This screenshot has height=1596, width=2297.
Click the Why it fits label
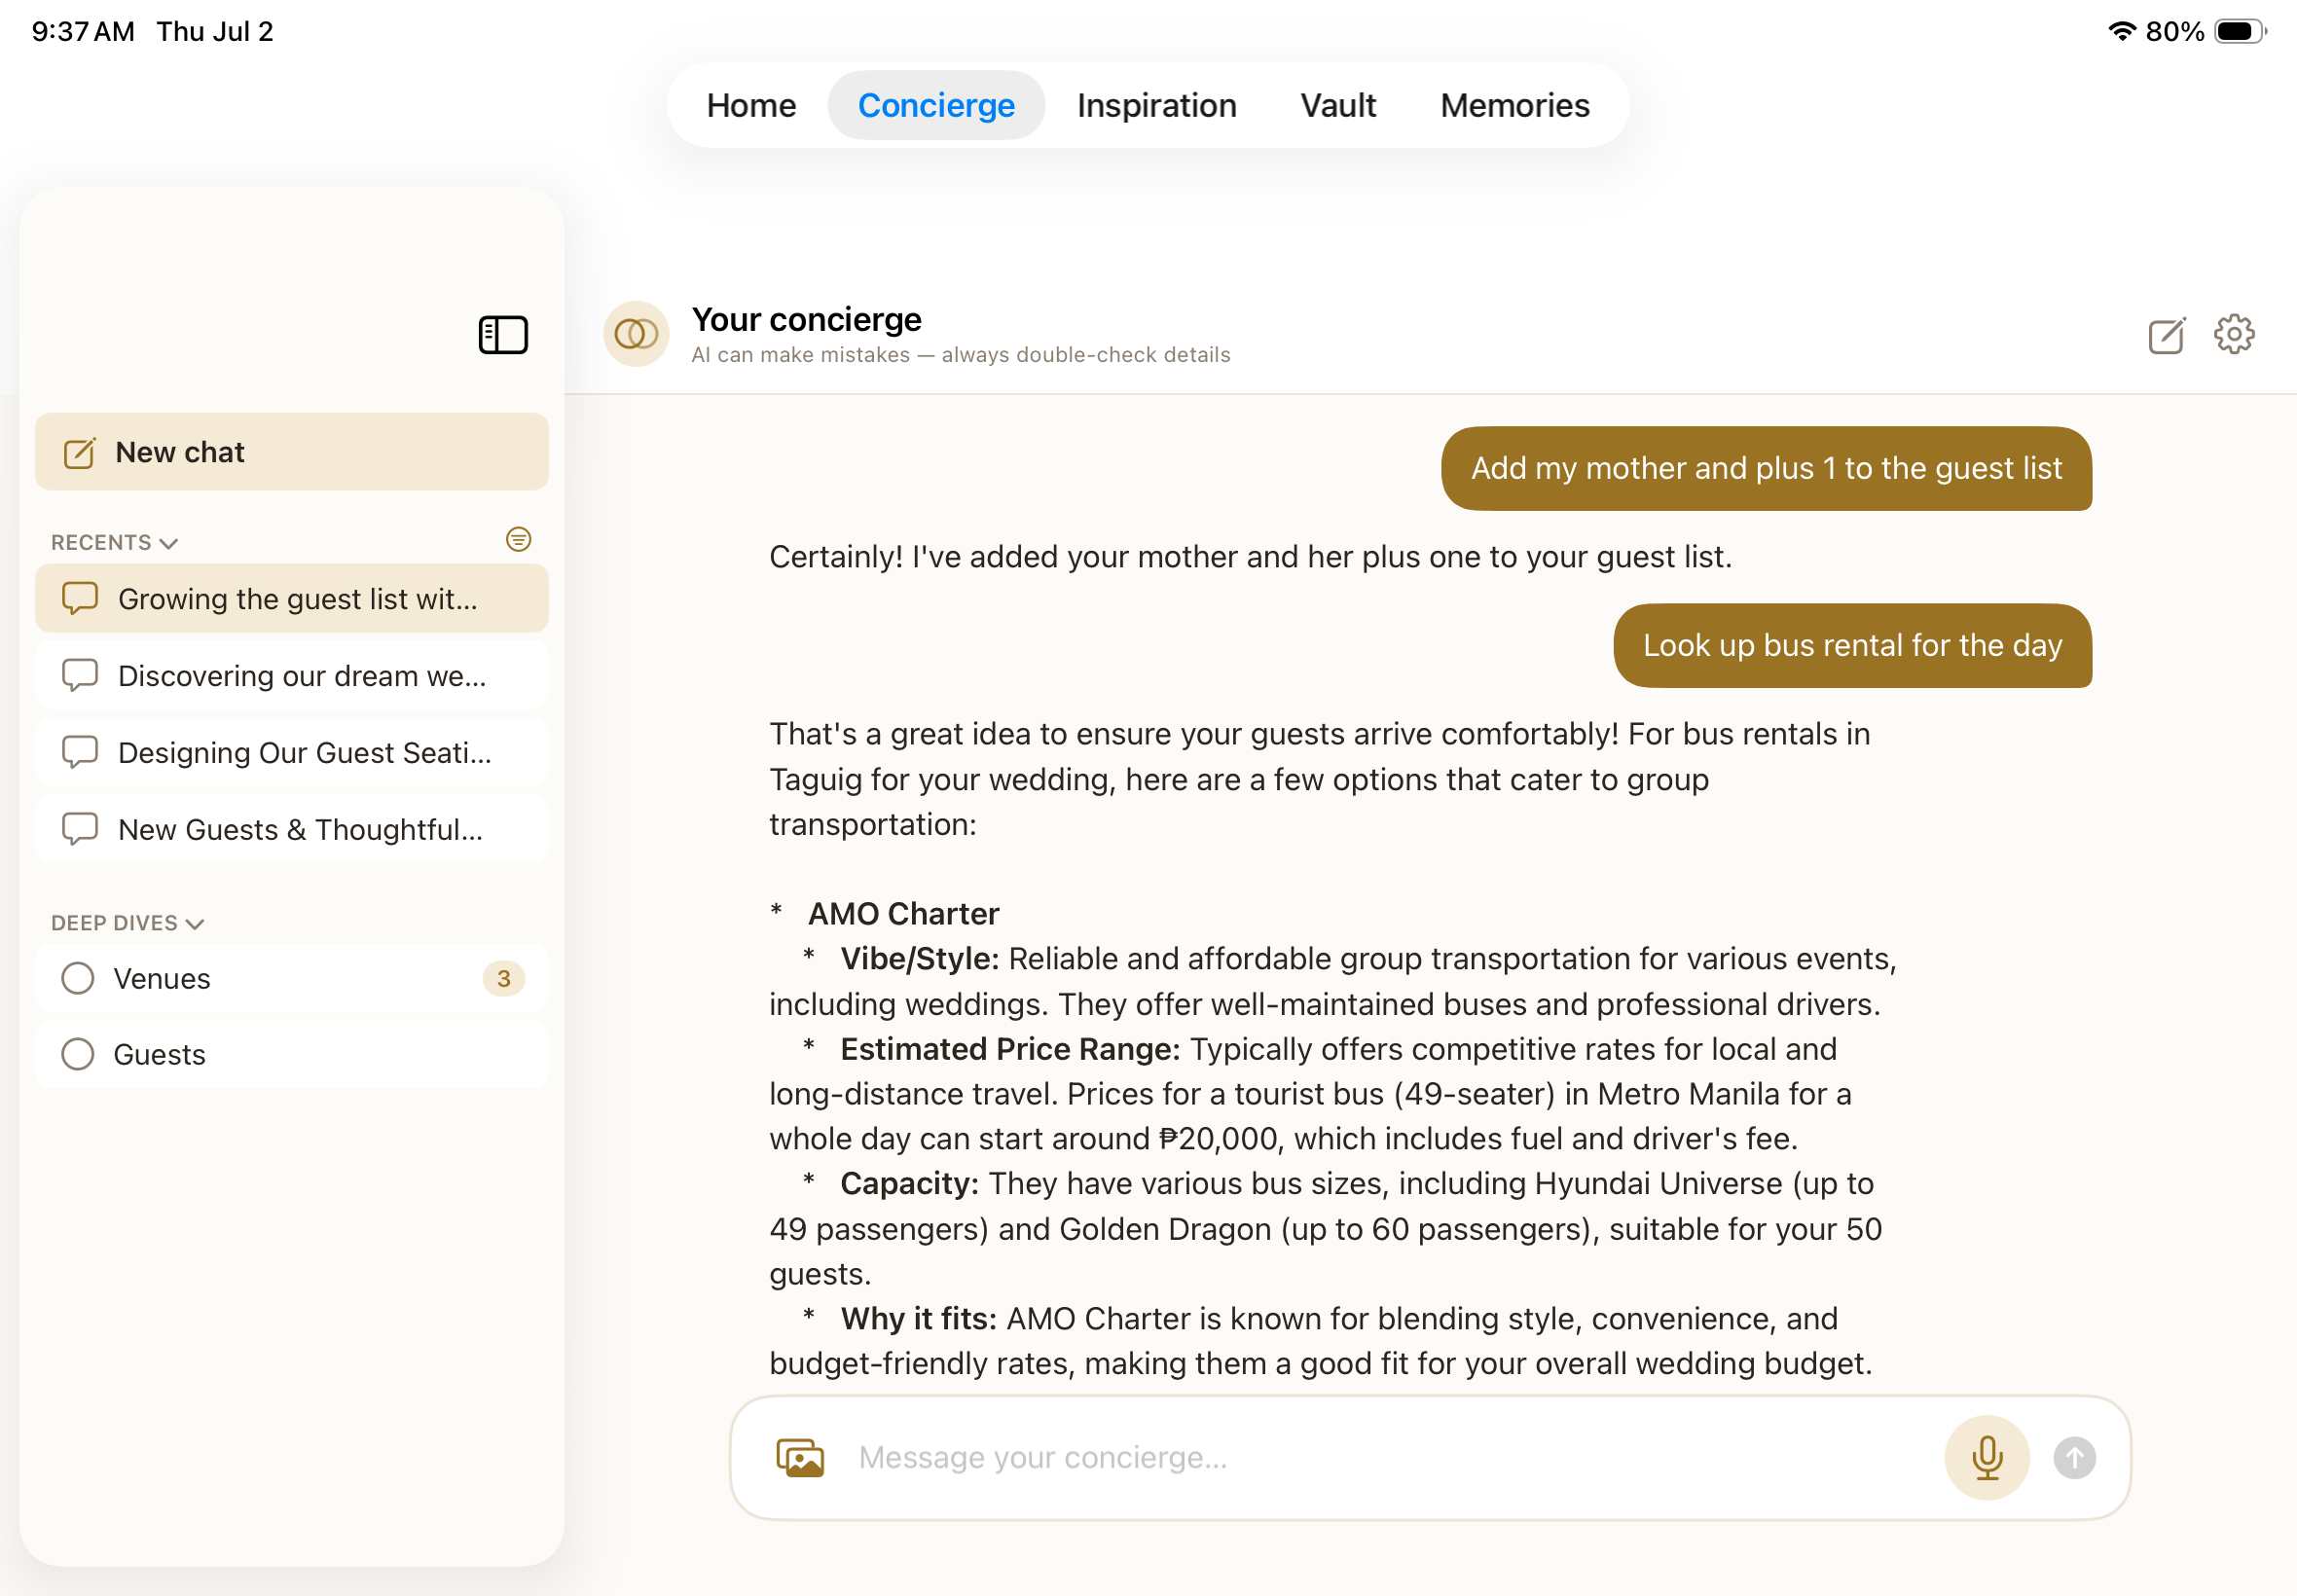pyautogui.click(x=918, y=1318)
